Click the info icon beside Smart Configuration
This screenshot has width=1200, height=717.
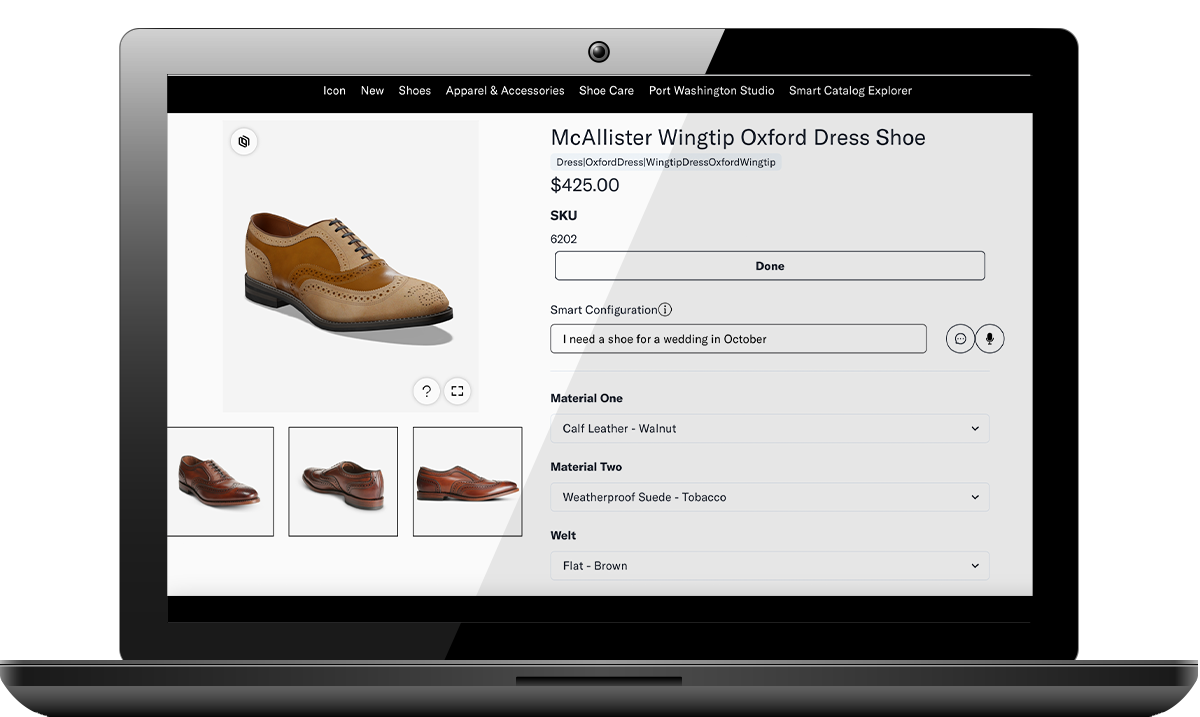tap(665, 310)
